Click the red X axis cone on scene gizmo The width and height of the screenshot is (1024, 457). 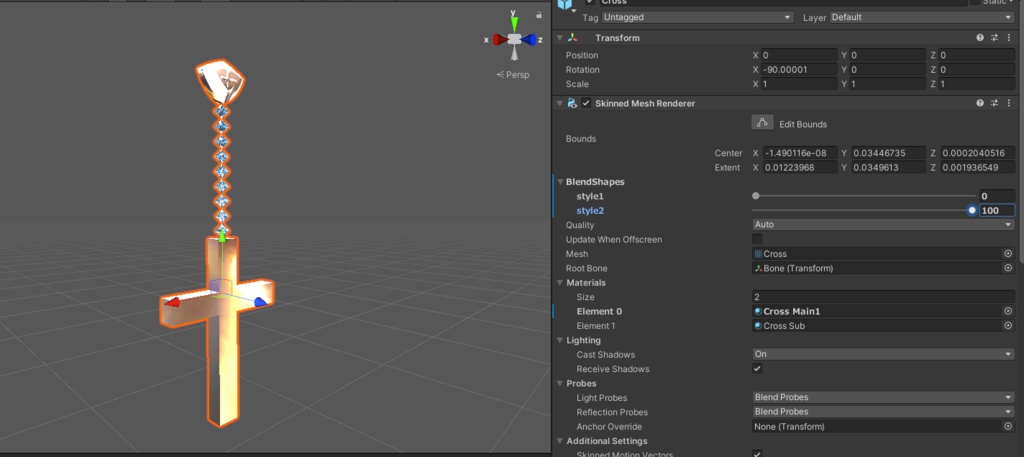click(500, 40)
